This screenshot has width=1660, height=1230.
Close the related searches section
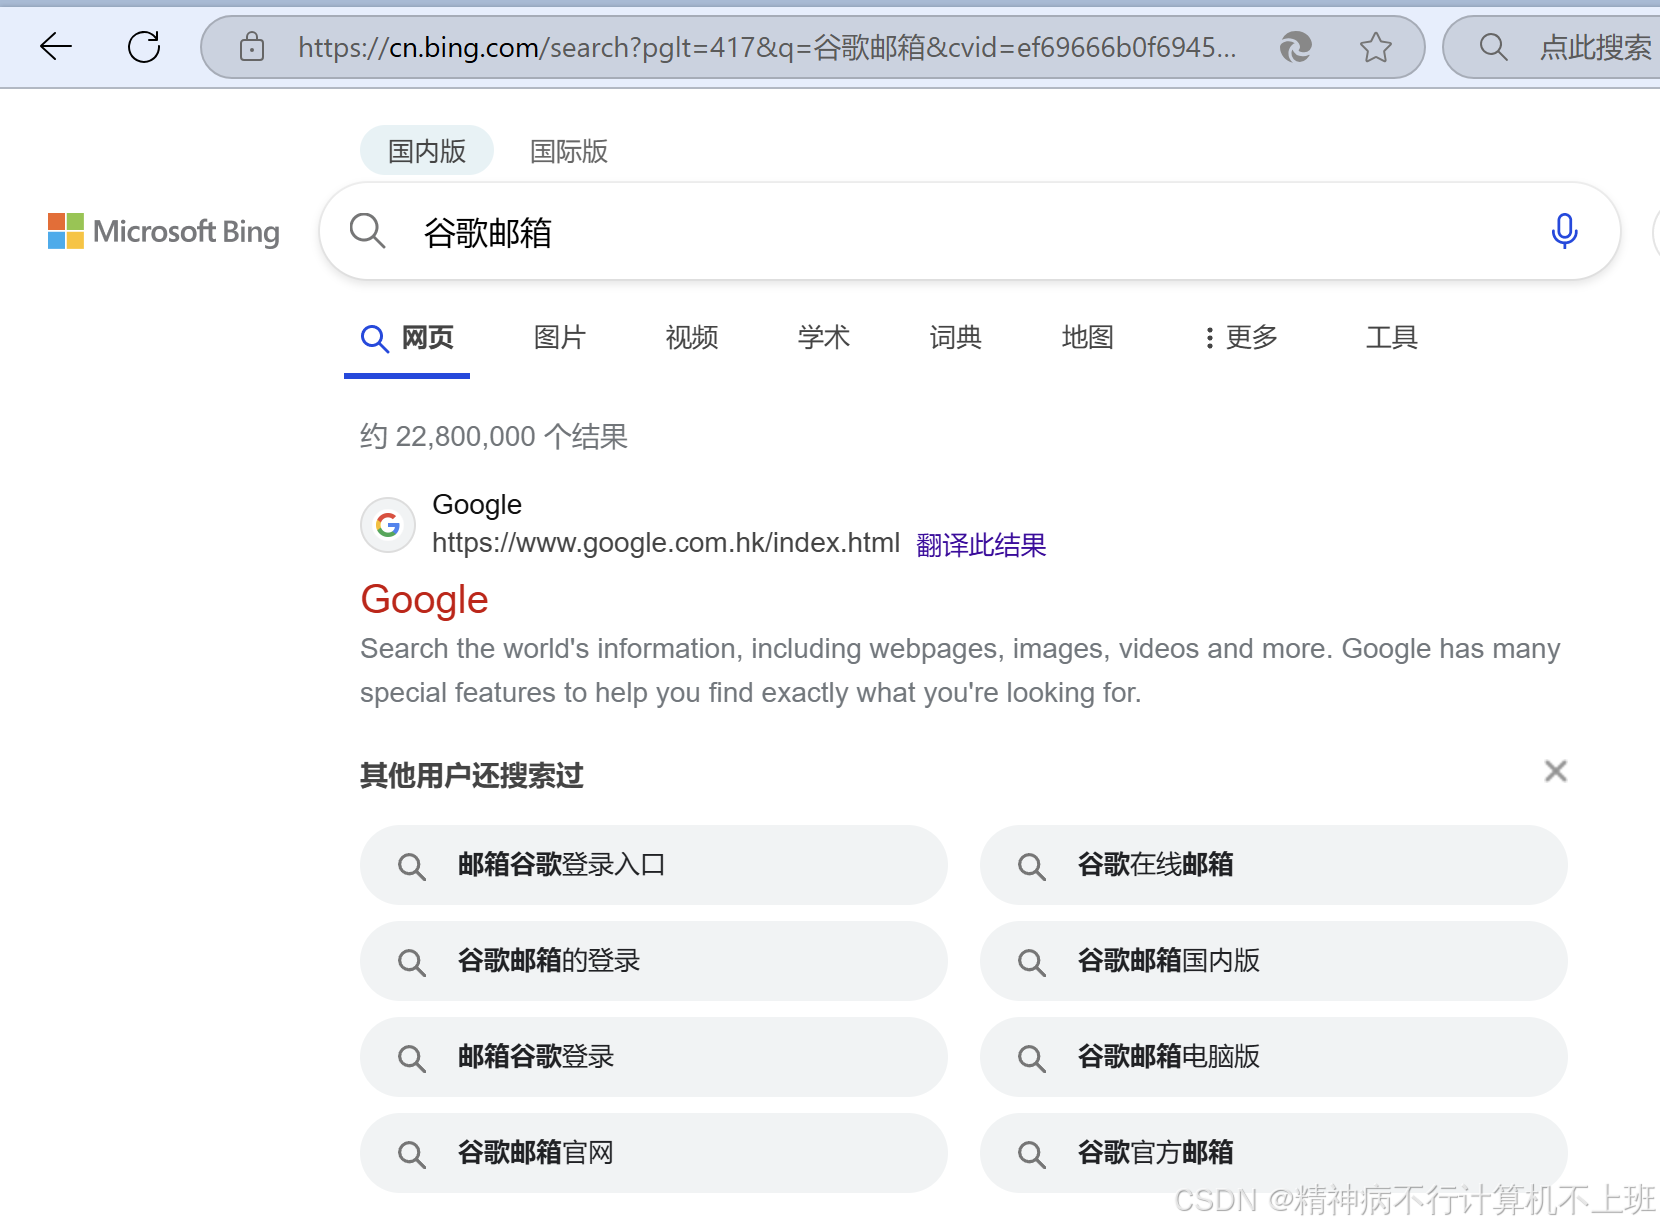(x=1555, y=771)
